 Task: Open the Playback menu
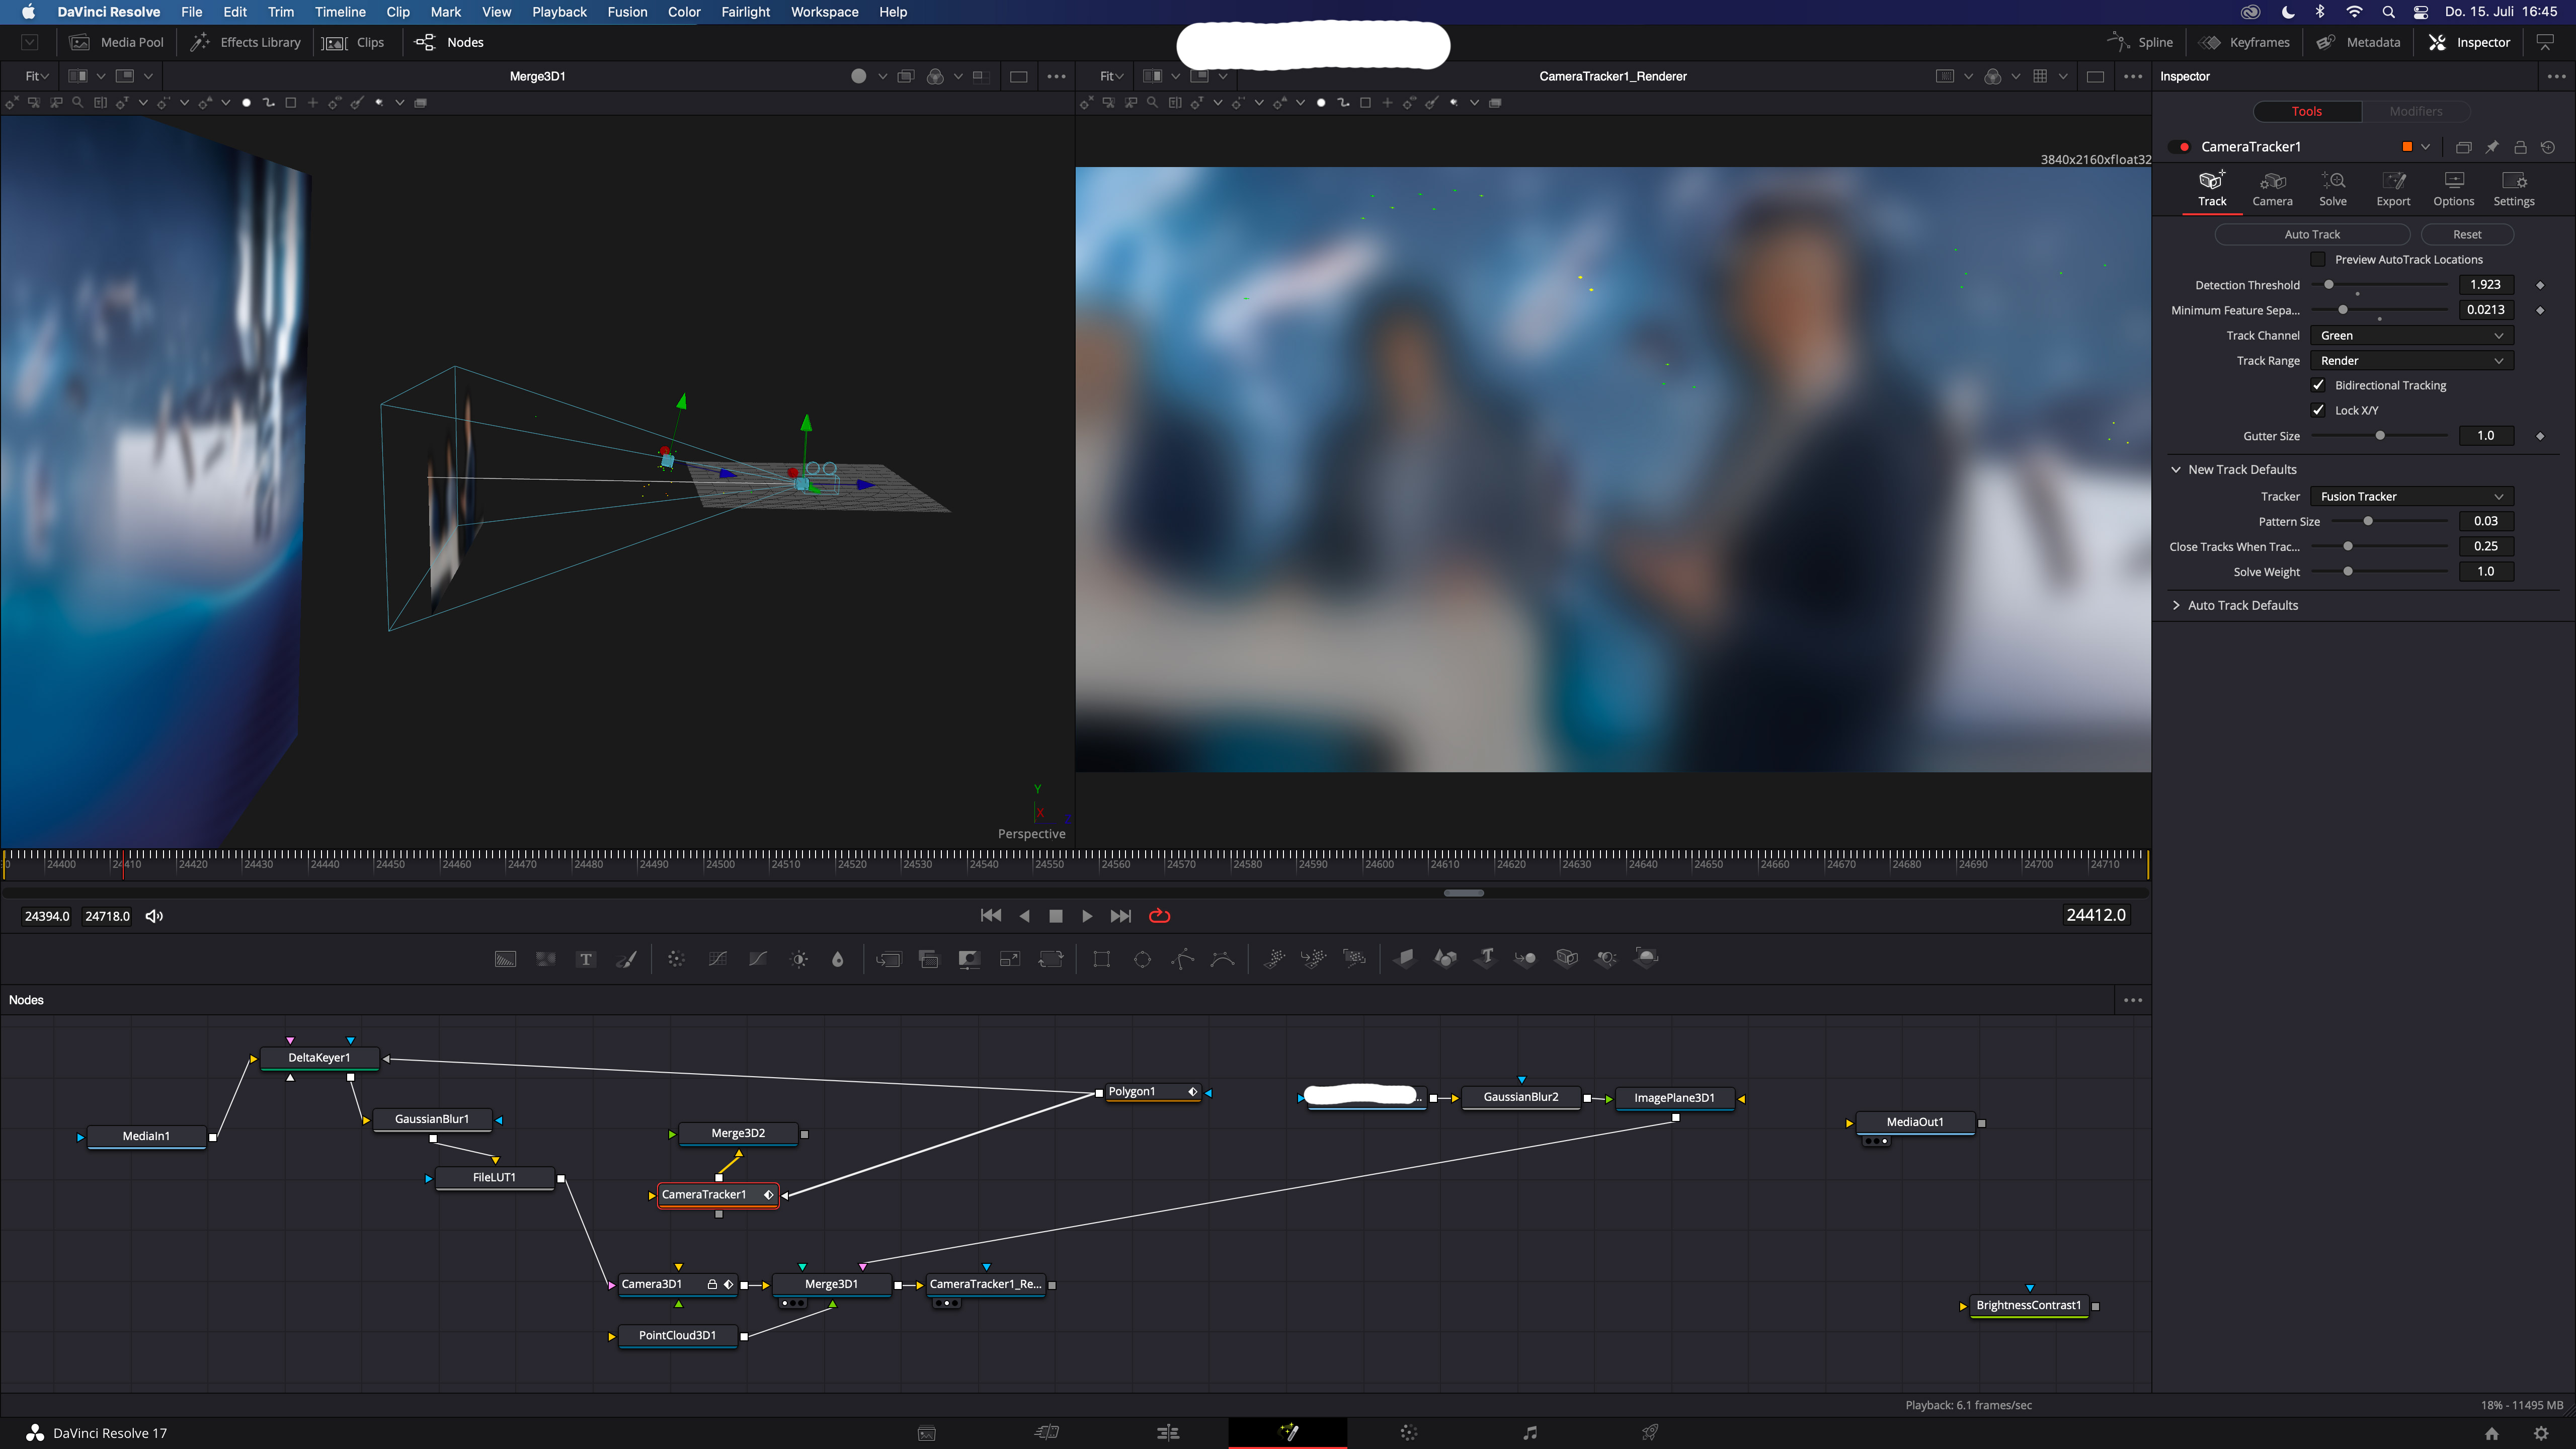pos(559,12)
